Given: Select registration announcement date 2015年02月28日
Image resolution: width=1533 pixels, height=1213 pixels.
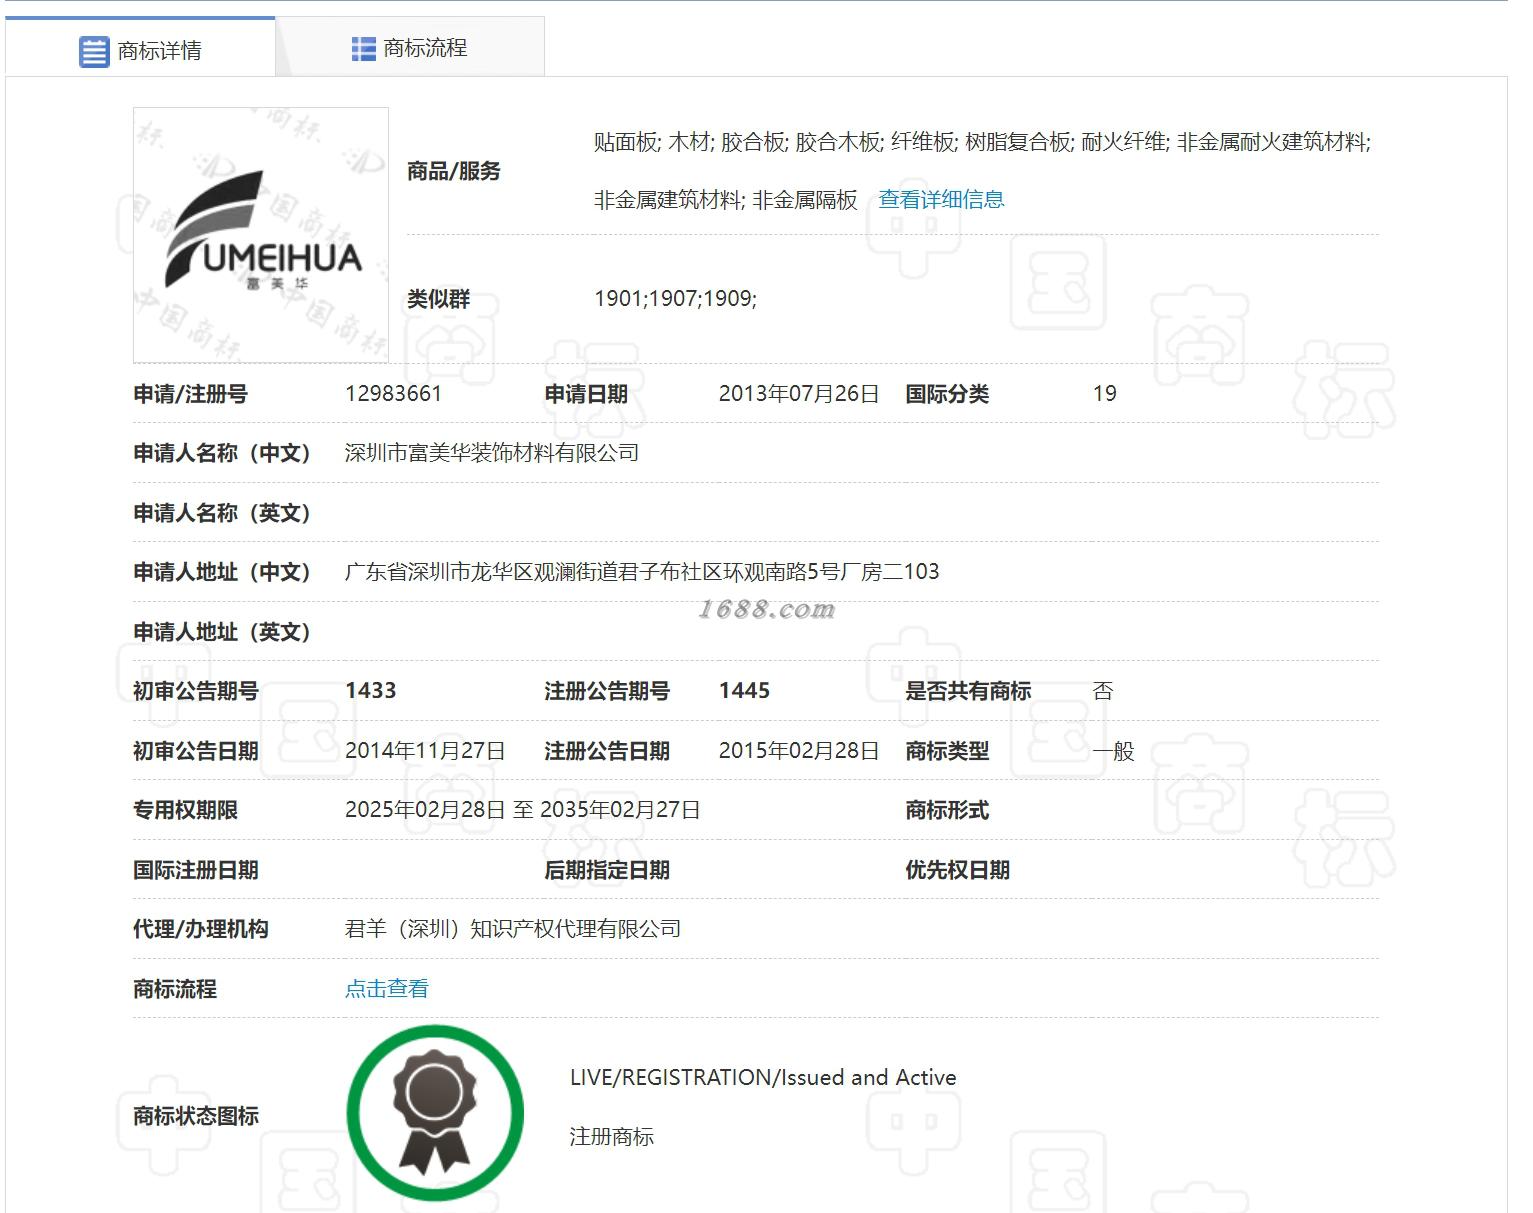Looking at the screenshot, I should pos(799,751).
